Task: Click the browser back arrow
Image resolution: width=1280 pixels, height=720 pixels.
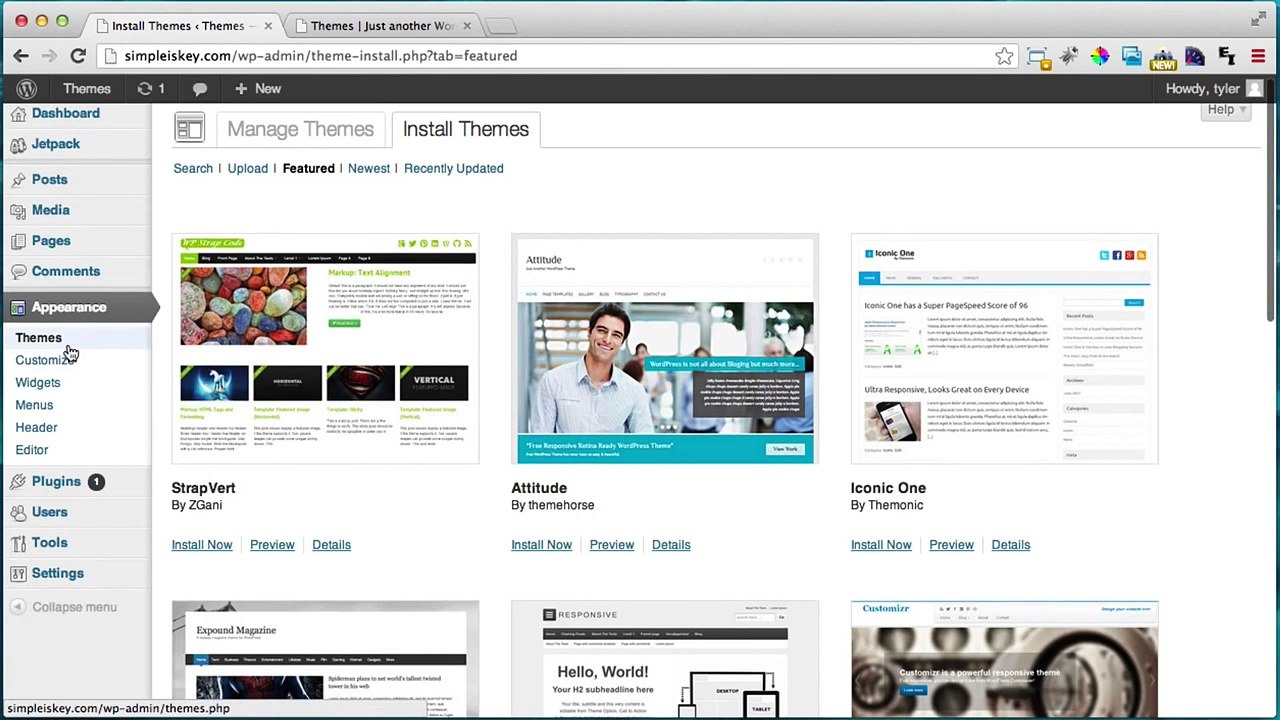Action: [x=21, y=56]
